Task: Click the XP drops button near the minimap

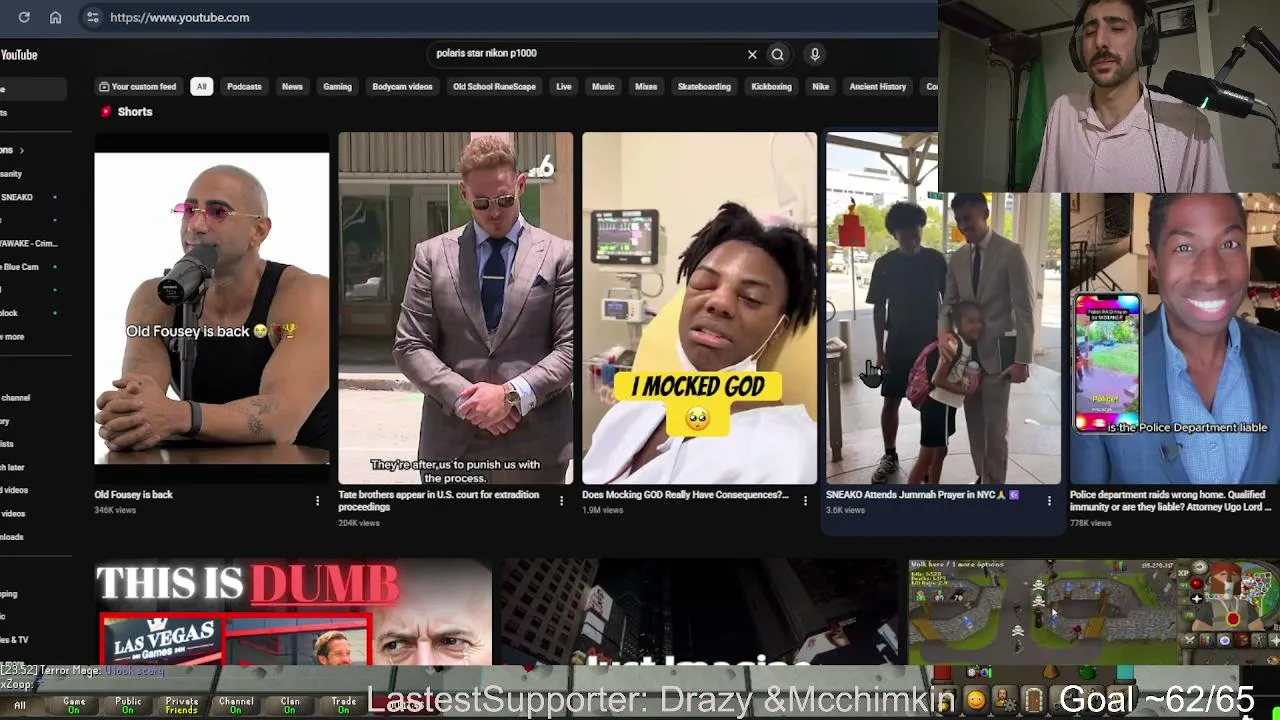Action: click(x=1184, y=574)
